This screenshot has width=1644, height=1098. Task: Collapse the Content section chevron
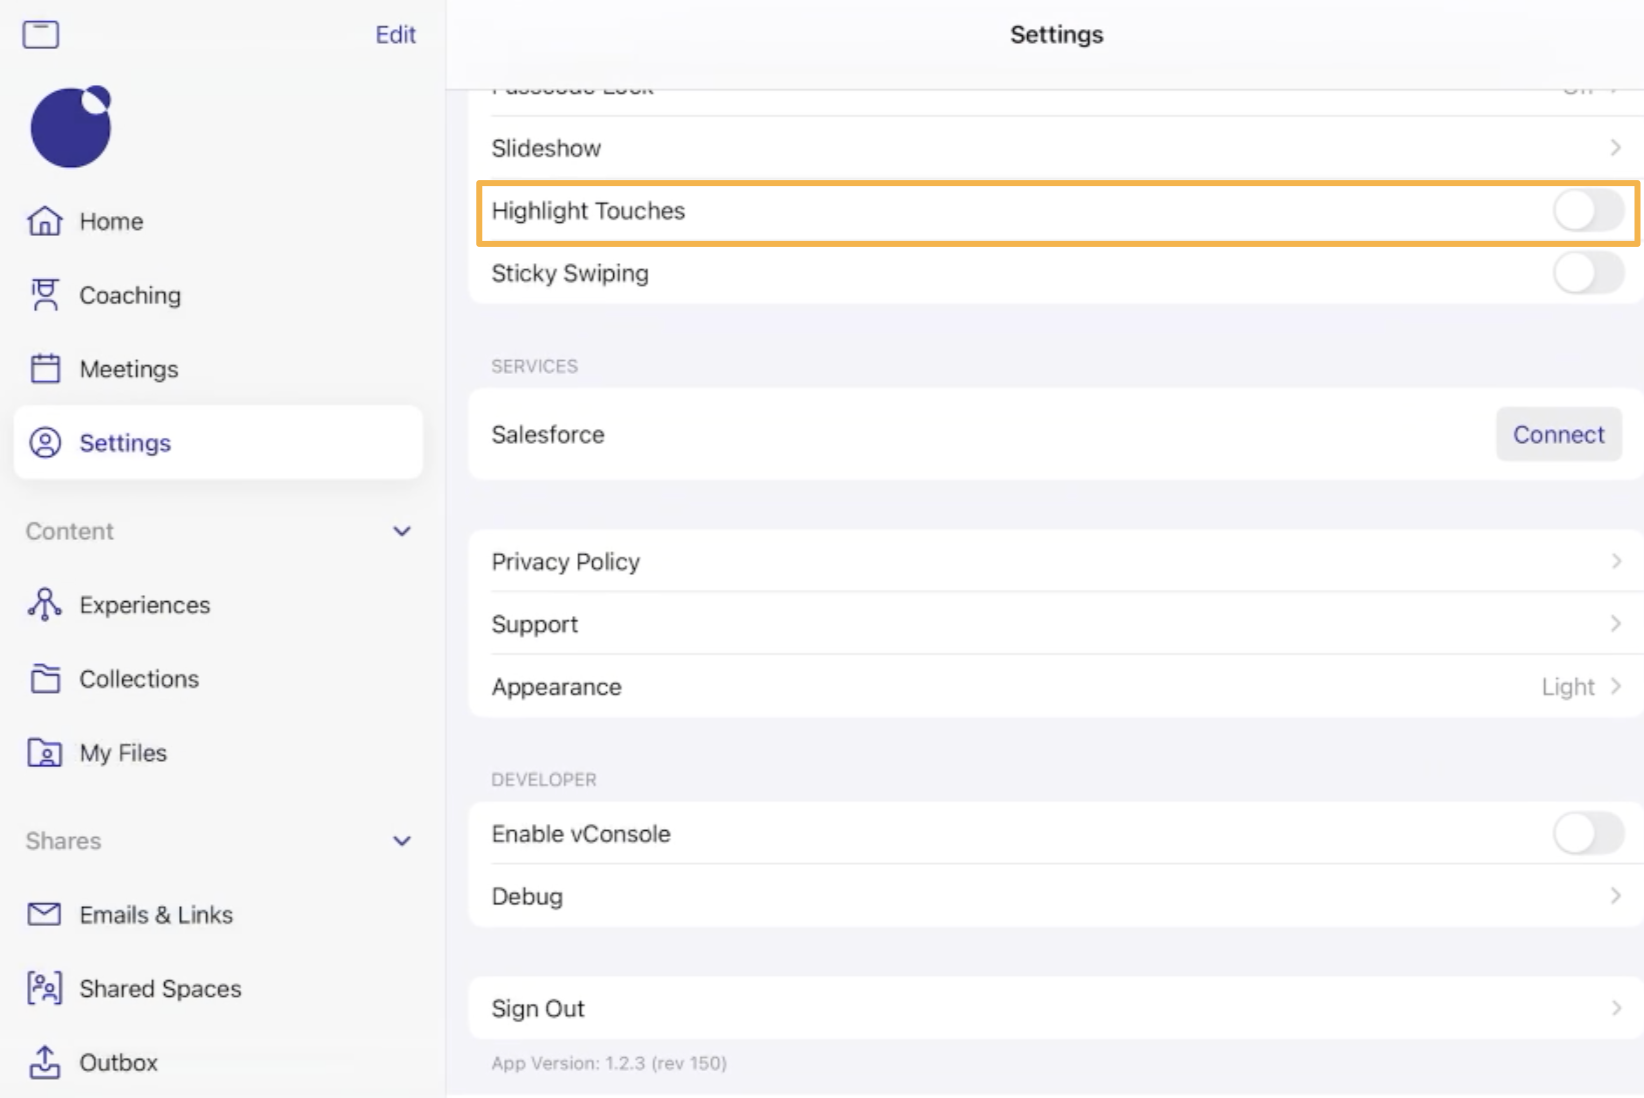tap(402, 531)
